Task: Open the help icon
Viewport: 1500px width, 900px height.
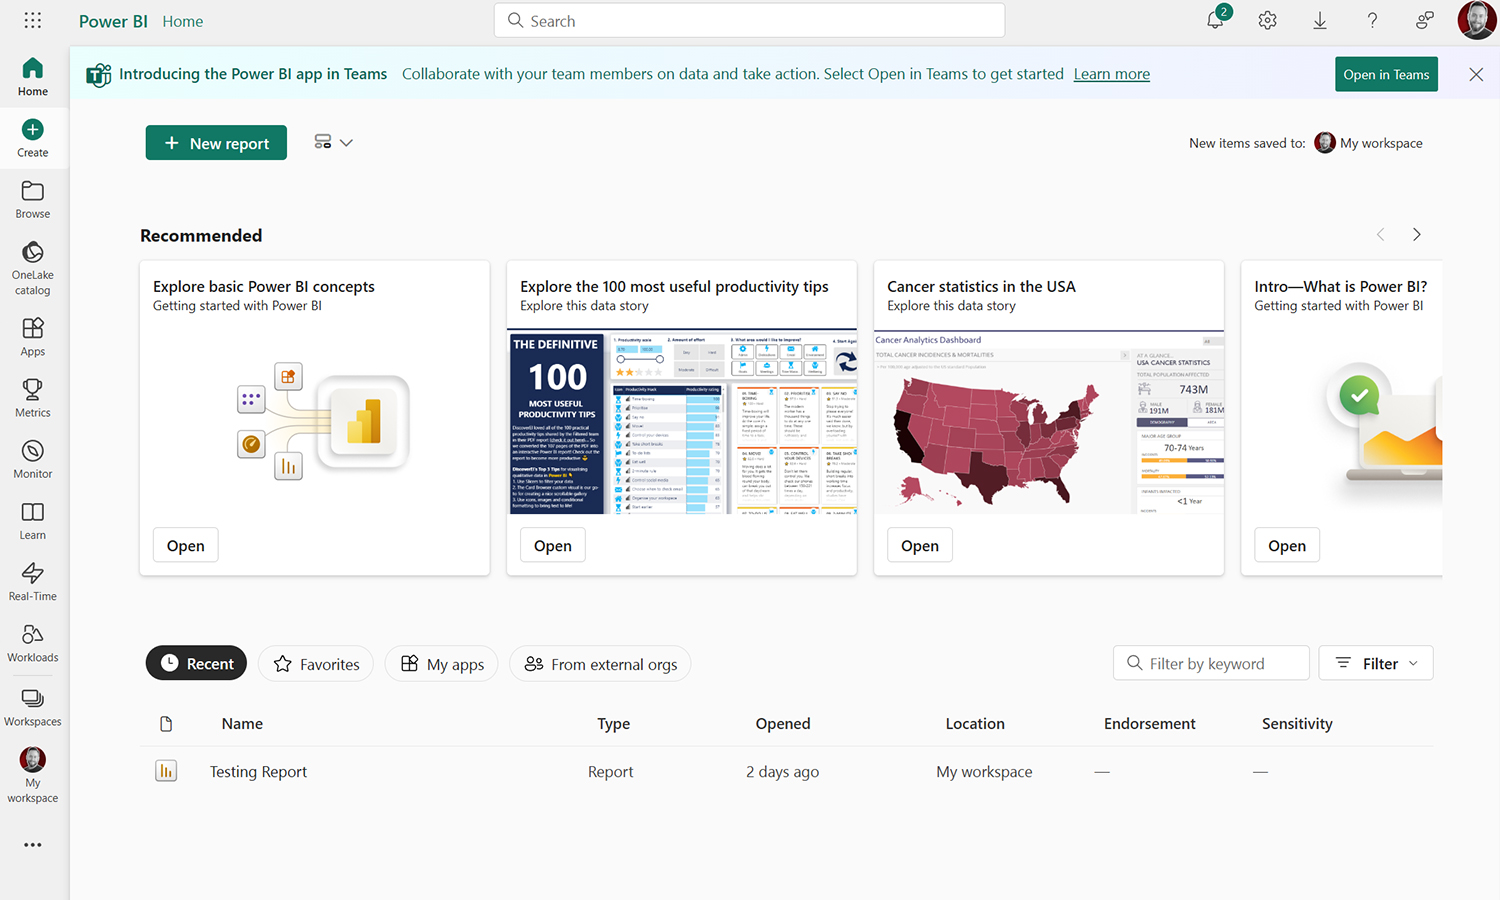Action: click(x=1372, y=20)
